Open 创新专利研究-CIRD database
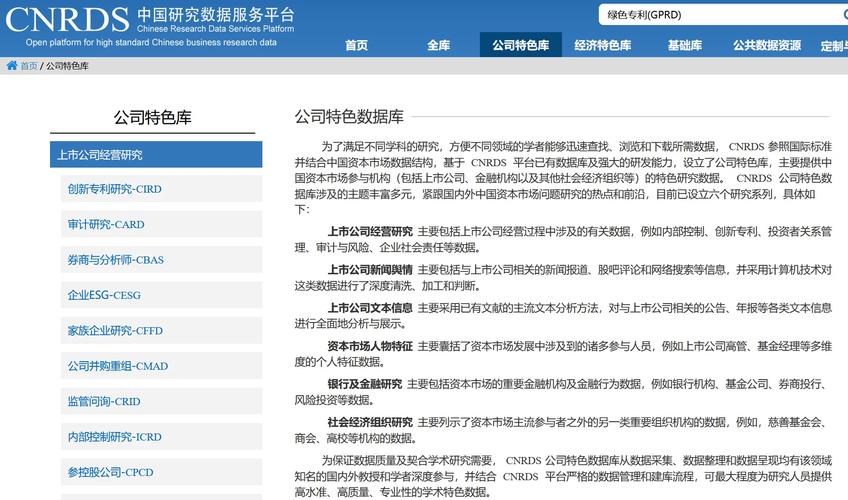 point(161,189)
